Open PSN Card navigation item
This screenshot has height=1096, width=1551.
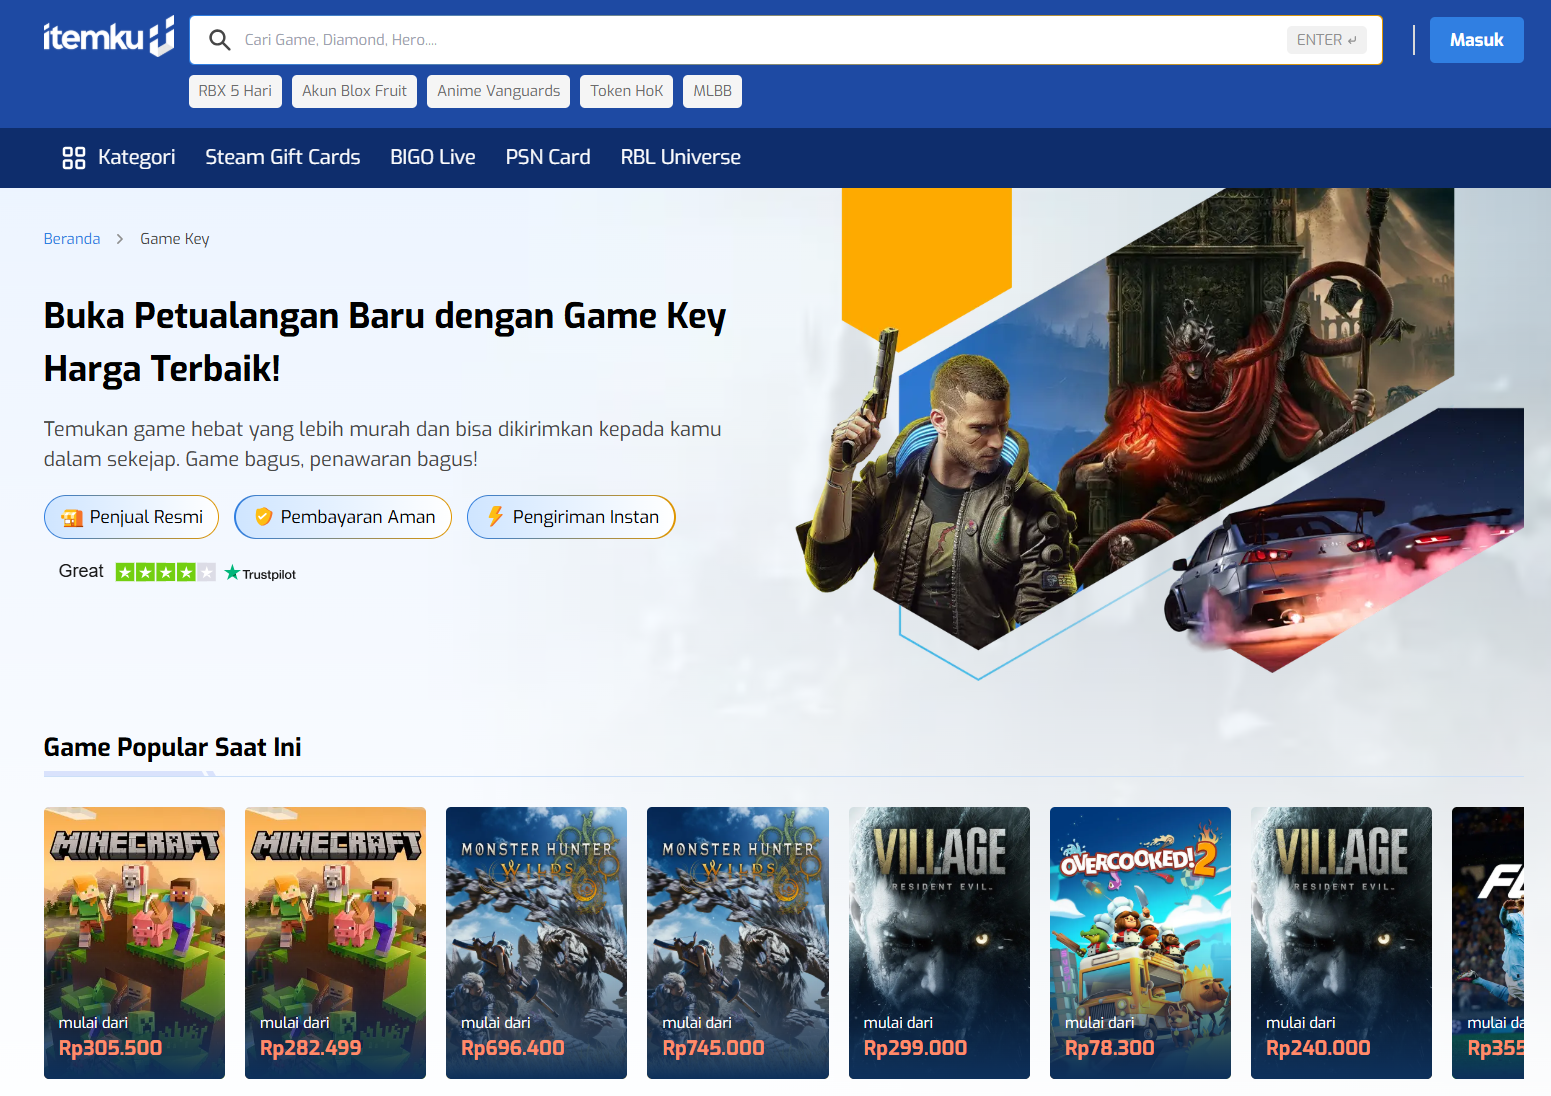click(547, 157)
